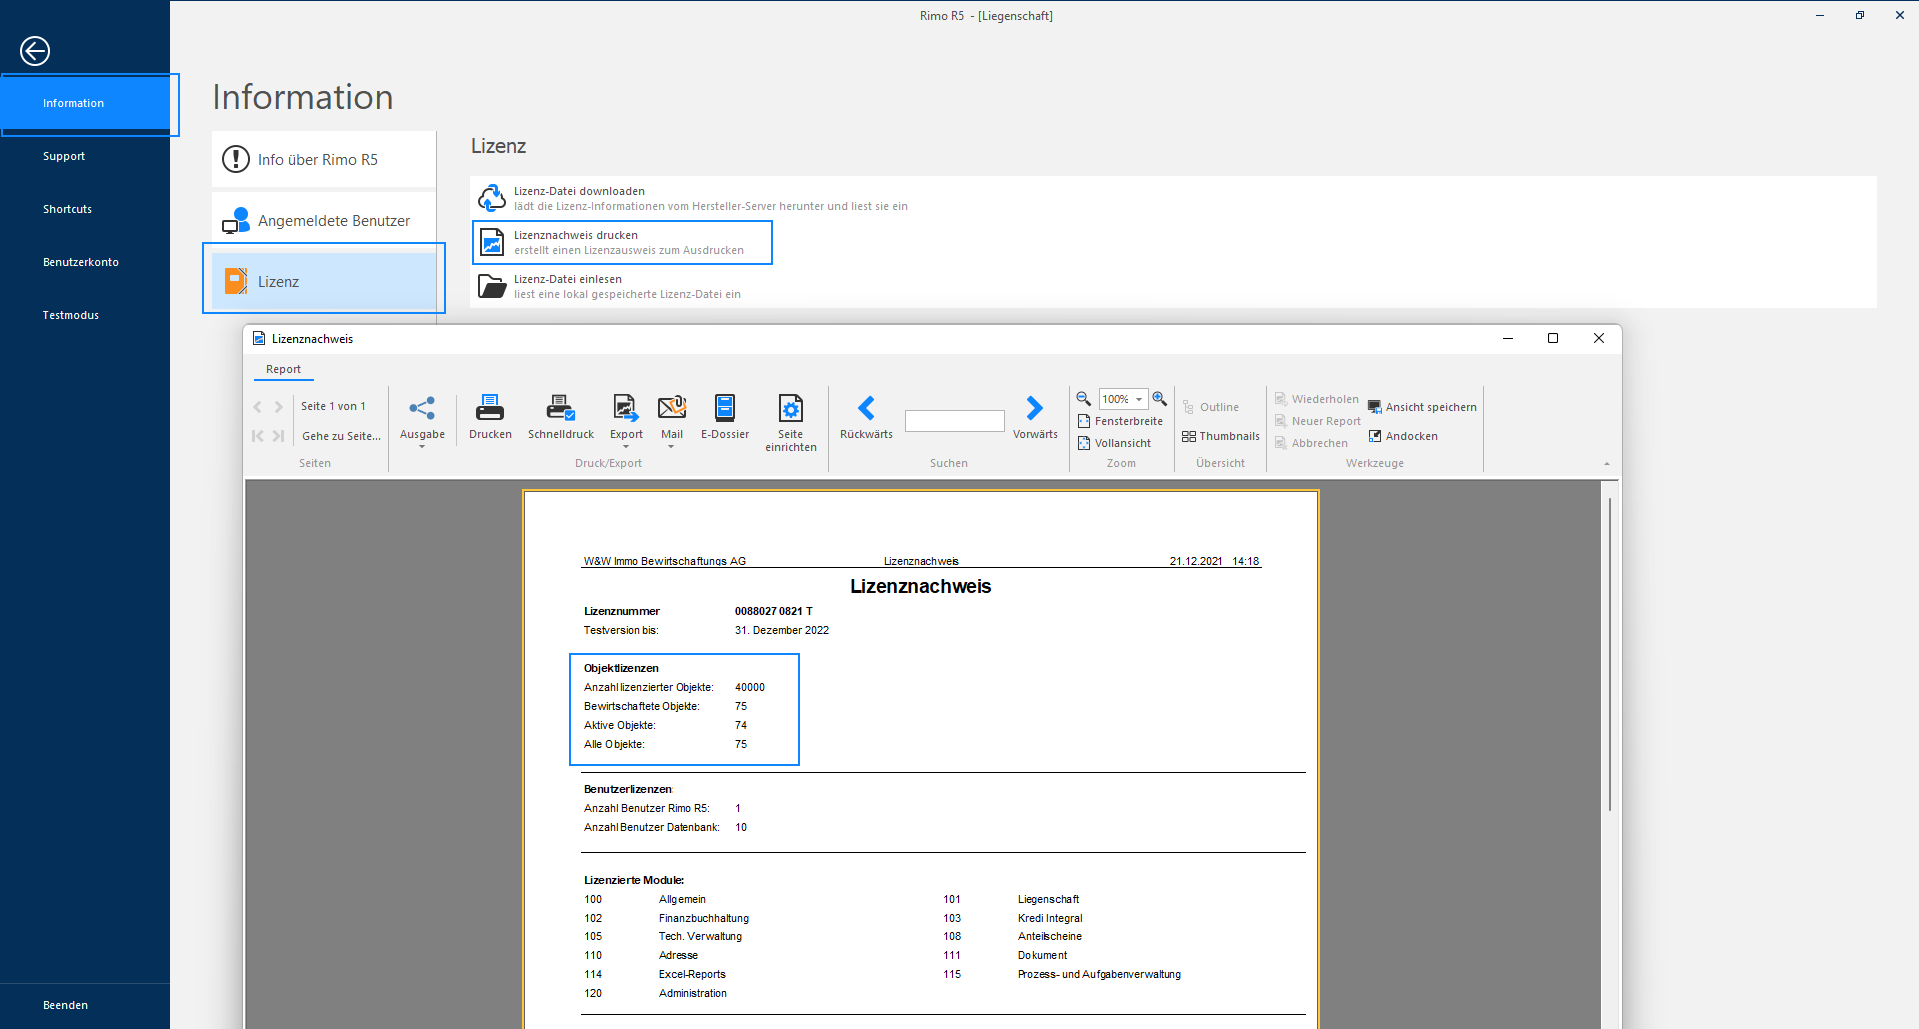Click the Suchen input field

click(954, 421)
